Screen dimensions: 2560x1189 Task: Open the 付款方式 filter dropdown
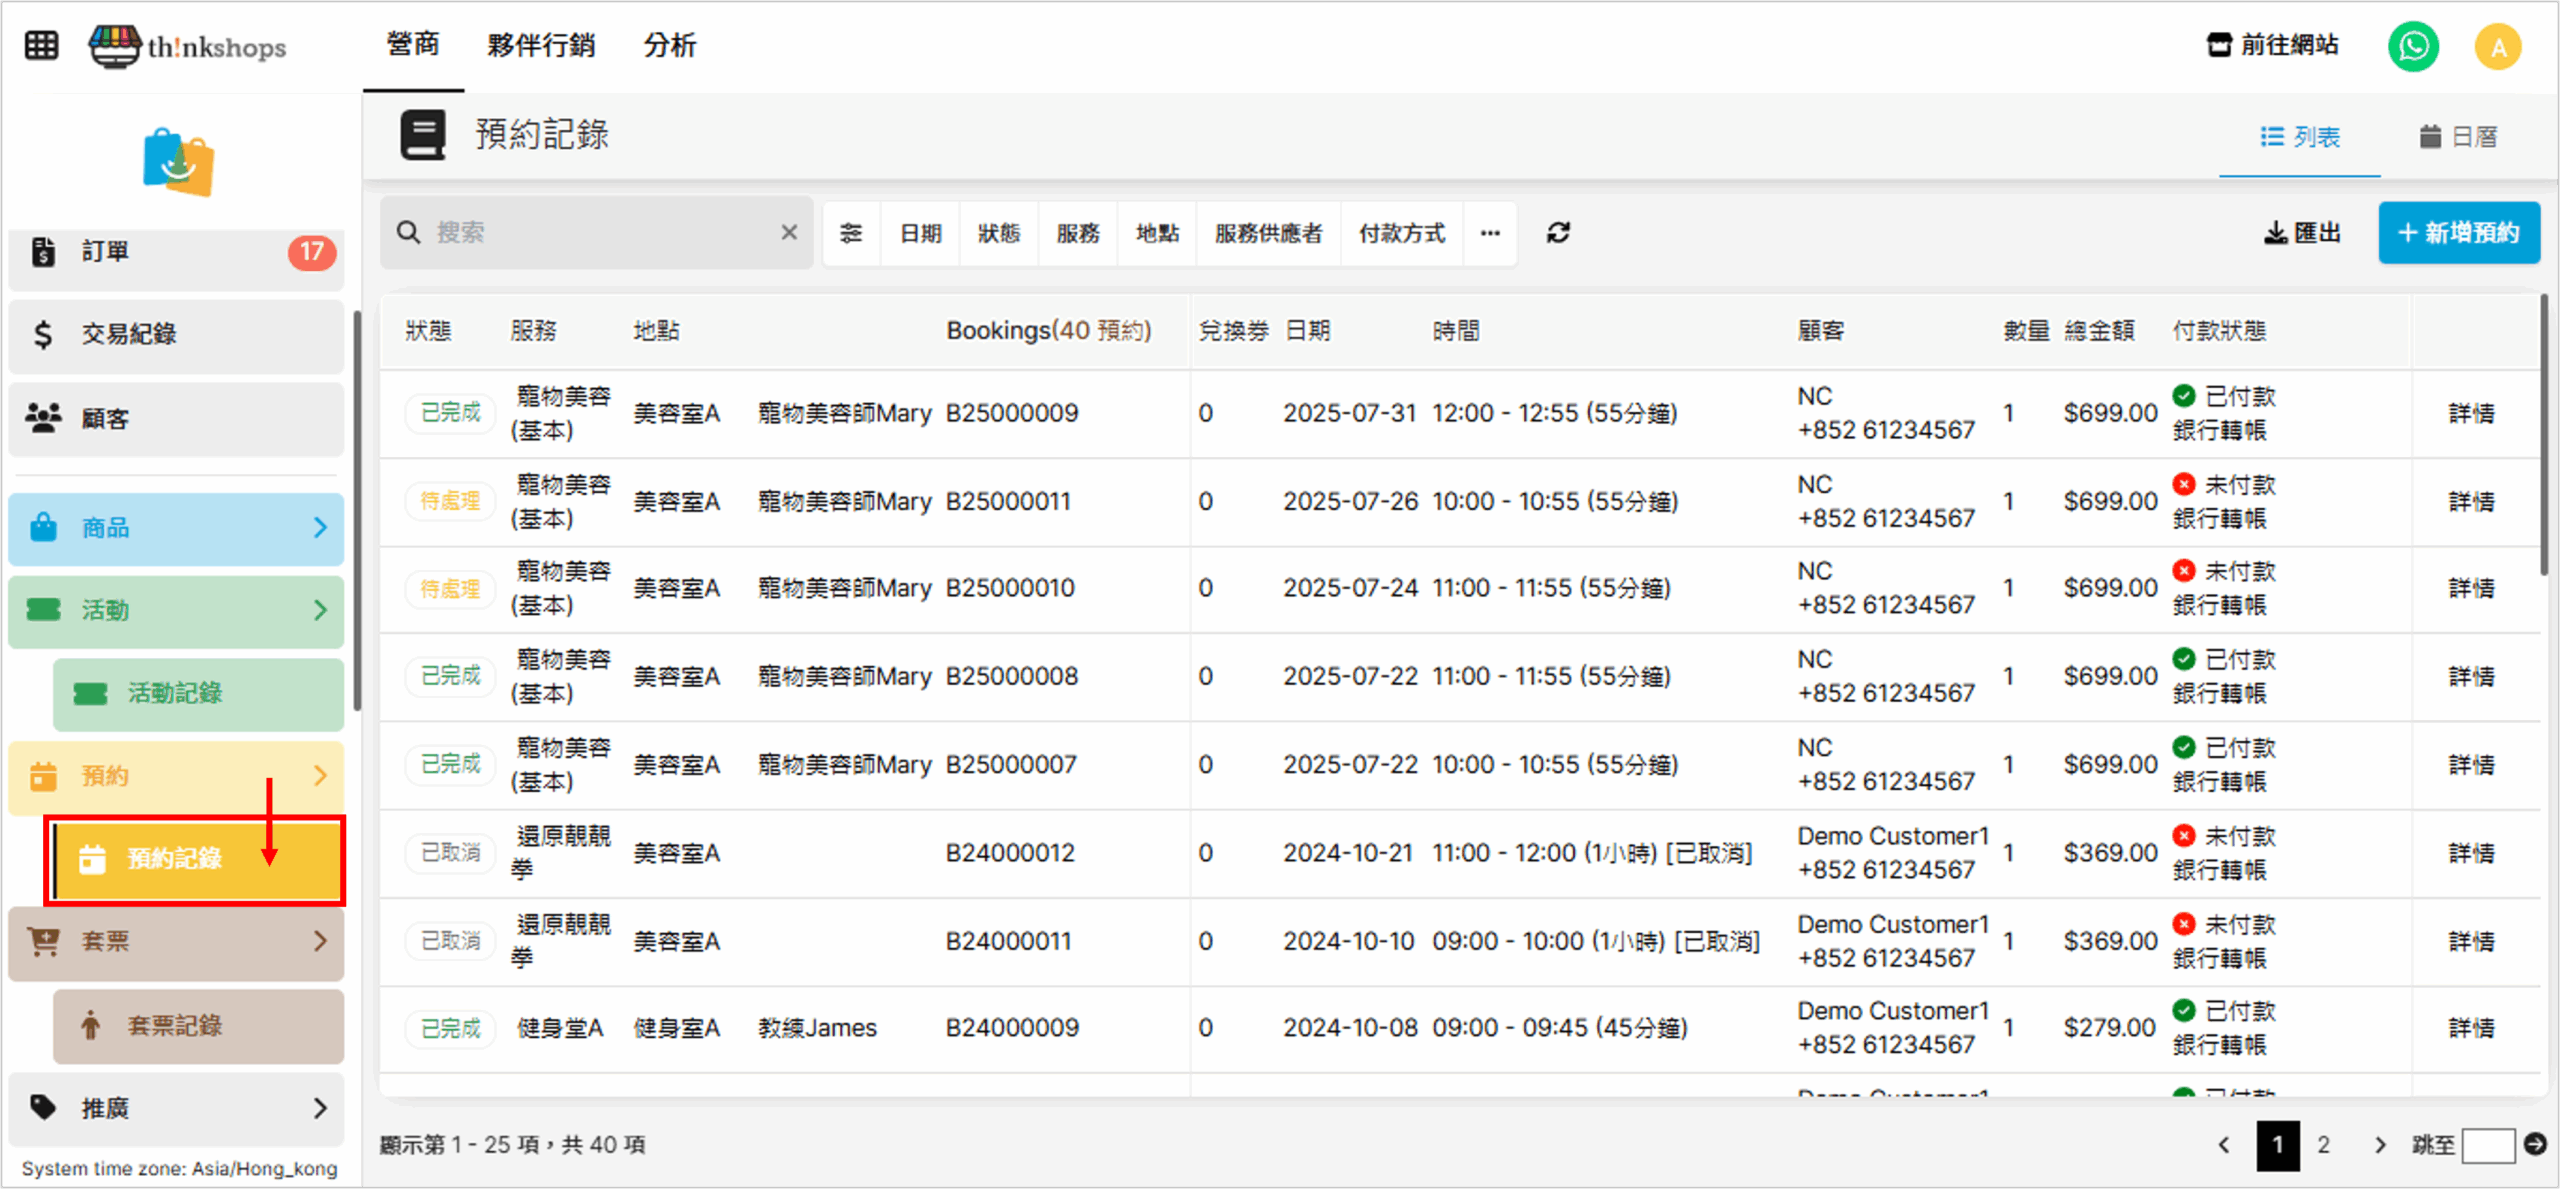click(x=1401, y=233)
